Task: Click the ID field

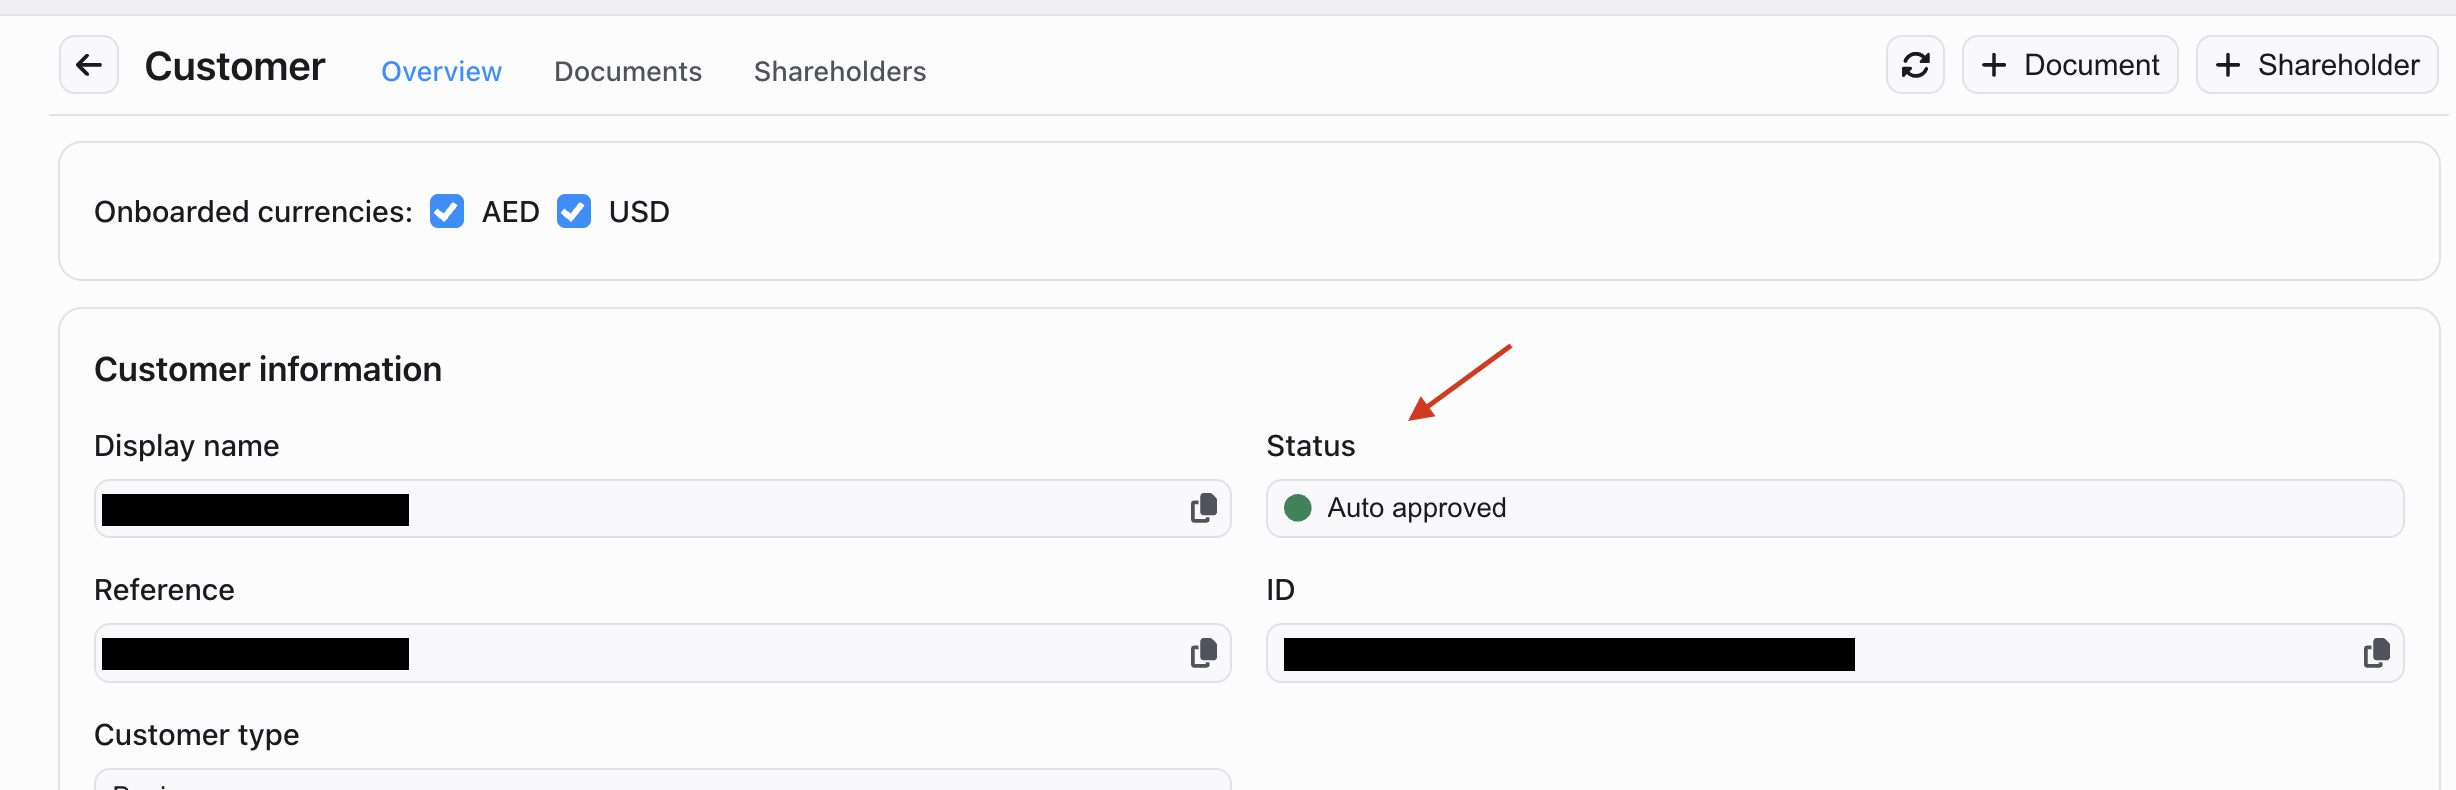Action: [1835, 653]
